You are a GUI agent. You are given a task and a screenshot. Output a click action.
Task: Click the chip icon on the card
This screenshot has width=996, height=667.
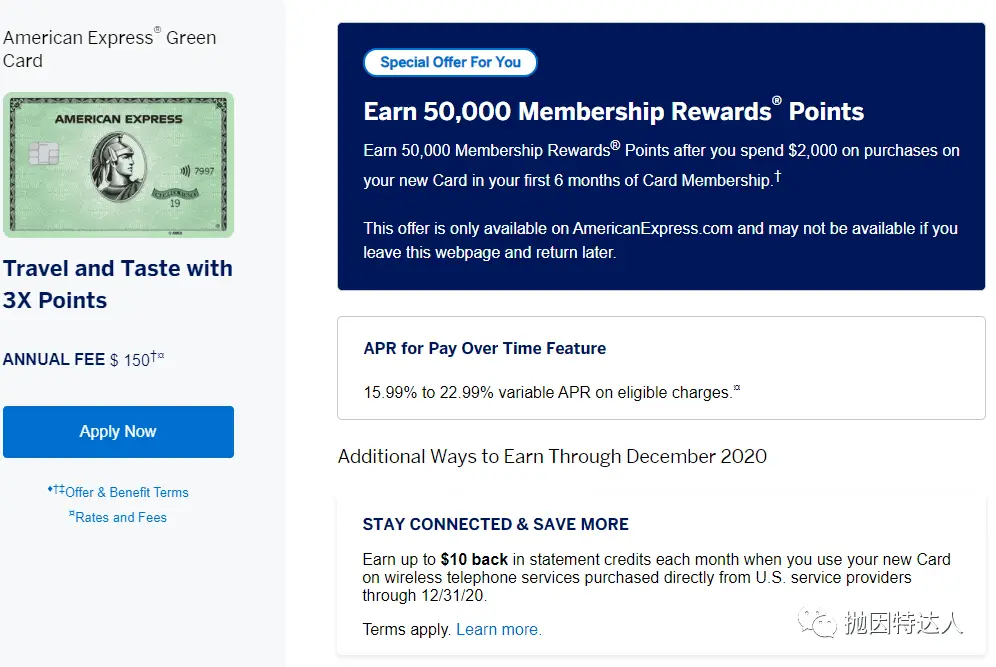pos(43,155)
